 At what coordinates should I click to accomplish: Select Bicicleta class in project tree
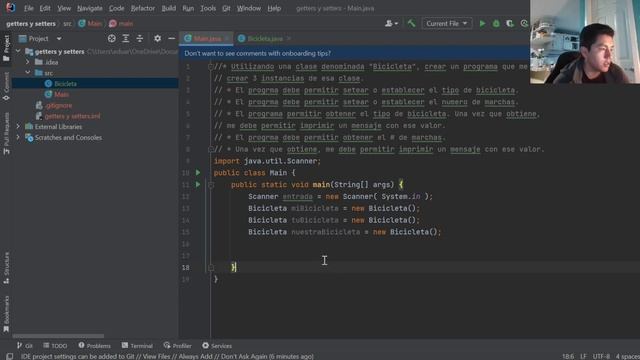[65, 84]
